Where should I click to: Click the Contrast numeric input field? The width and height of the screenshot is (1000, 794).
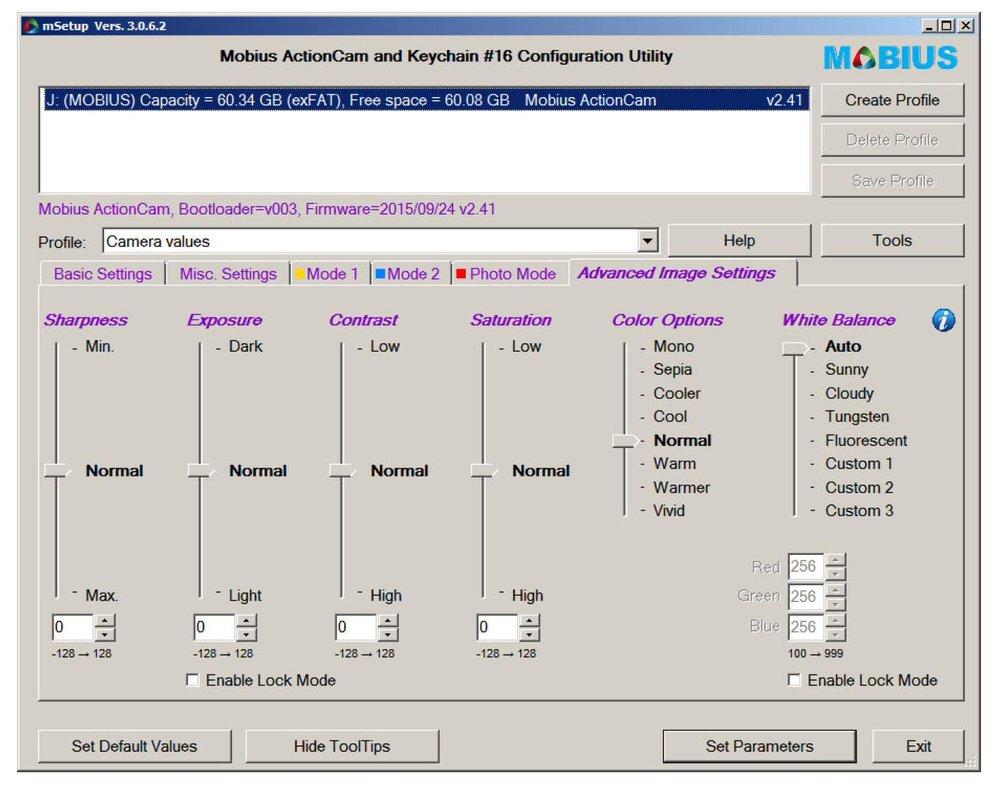click(x=356, y=627)
